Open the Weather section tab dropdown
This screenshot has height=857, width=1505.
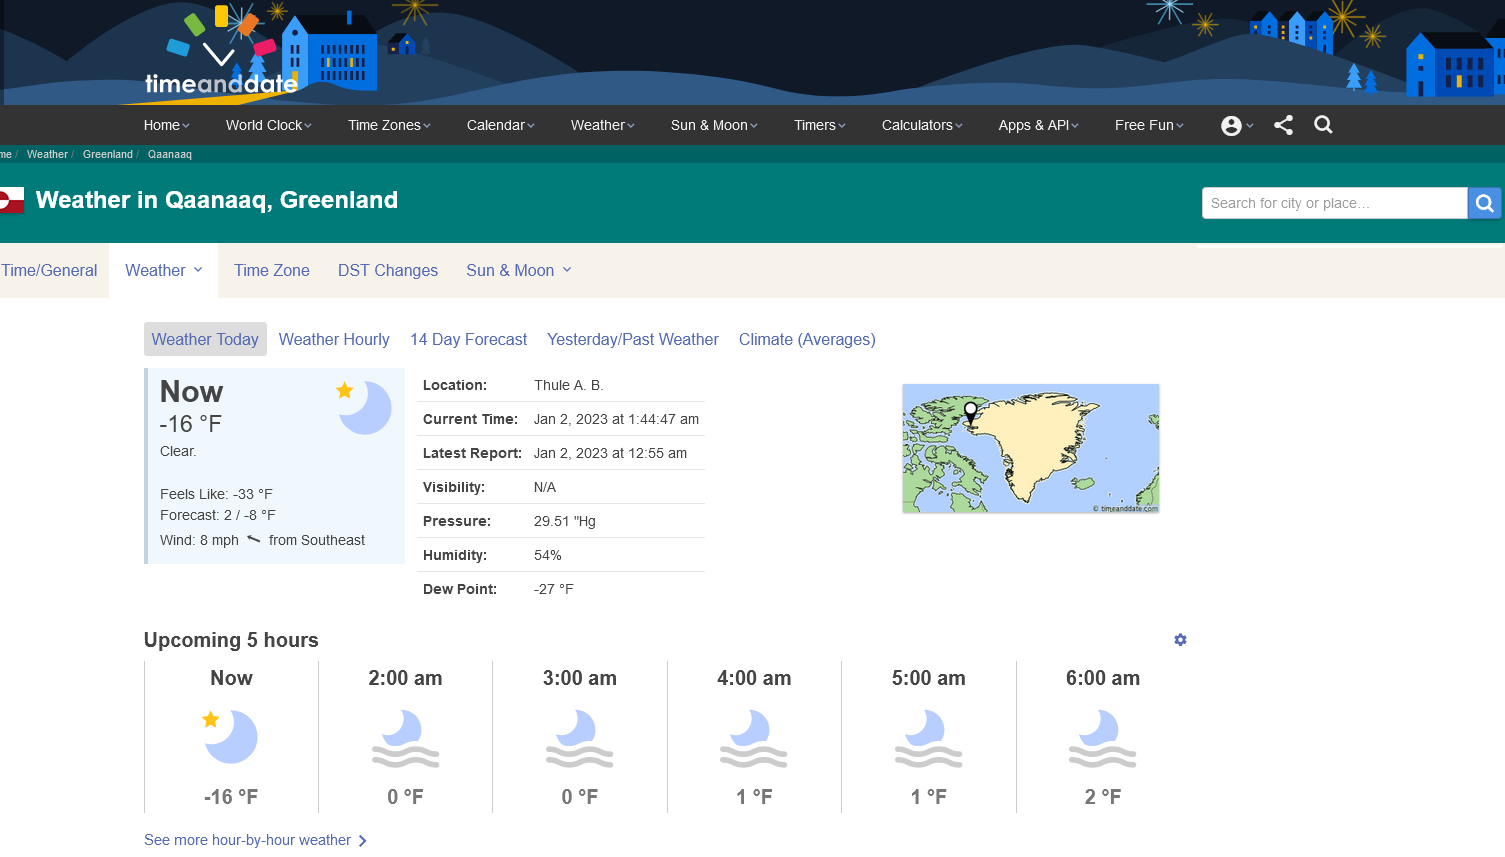pyautogui.click(x=164, y=270)
